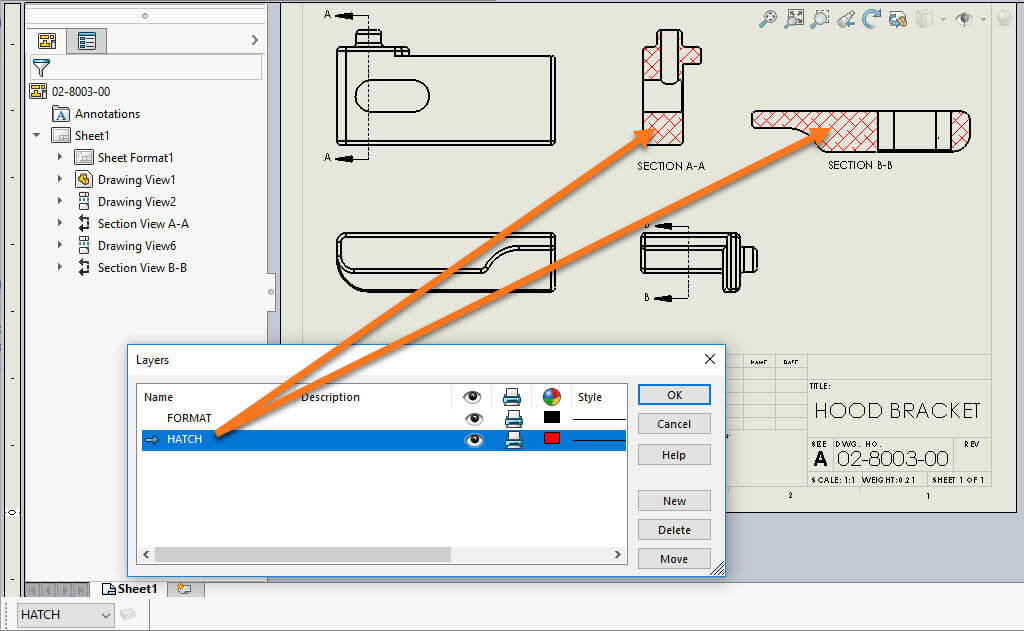1024x631 pixels.
Task: Click the Zoom In/Out magnifier icon
Action: (767, 18)
